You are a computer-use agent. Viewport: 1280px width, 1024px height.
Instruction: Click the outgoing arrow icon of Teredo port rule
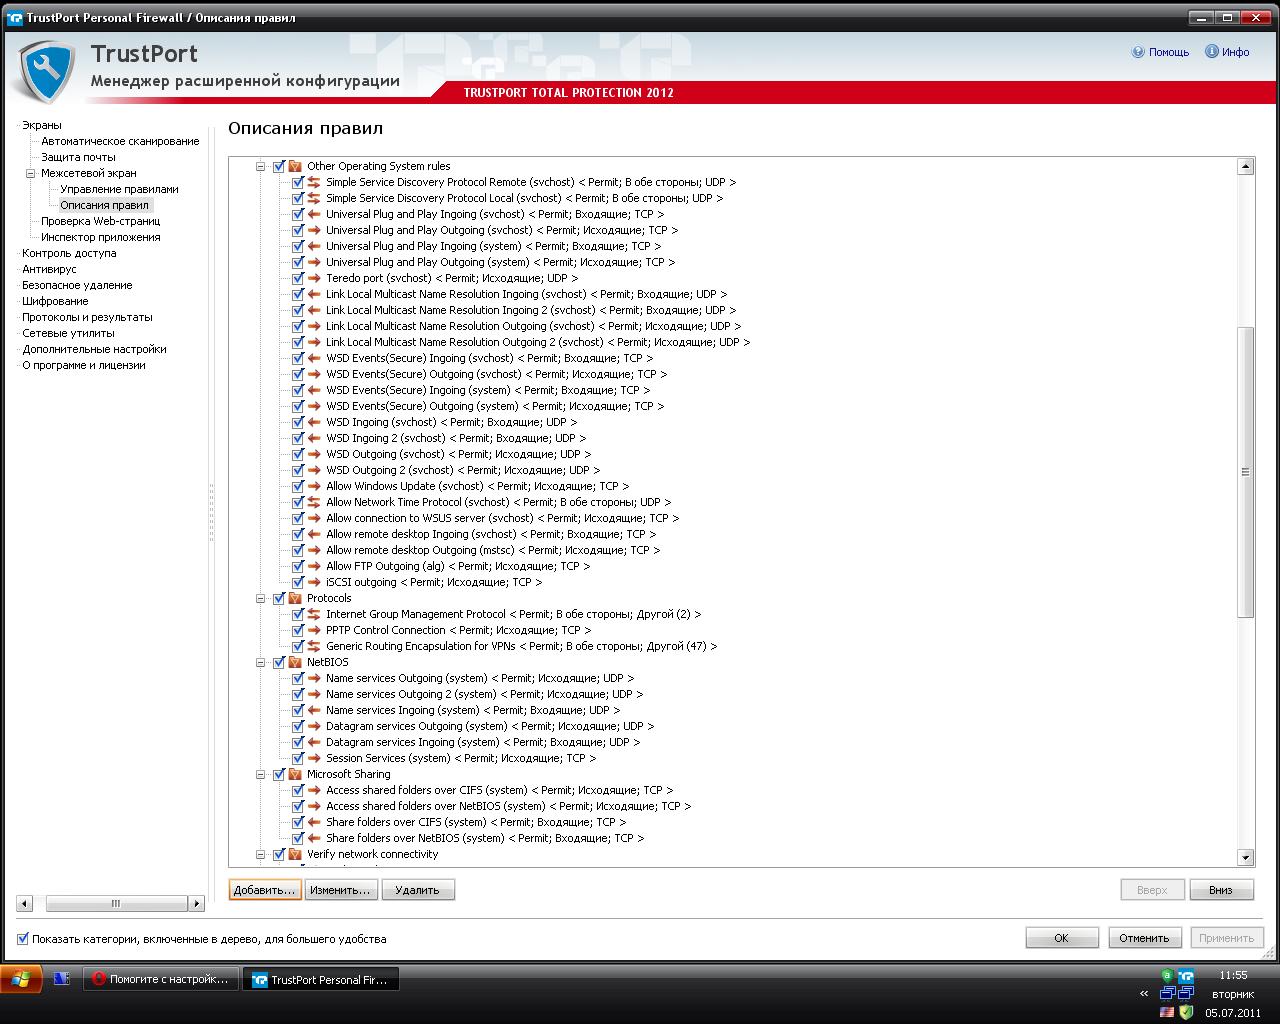point(314,278)
